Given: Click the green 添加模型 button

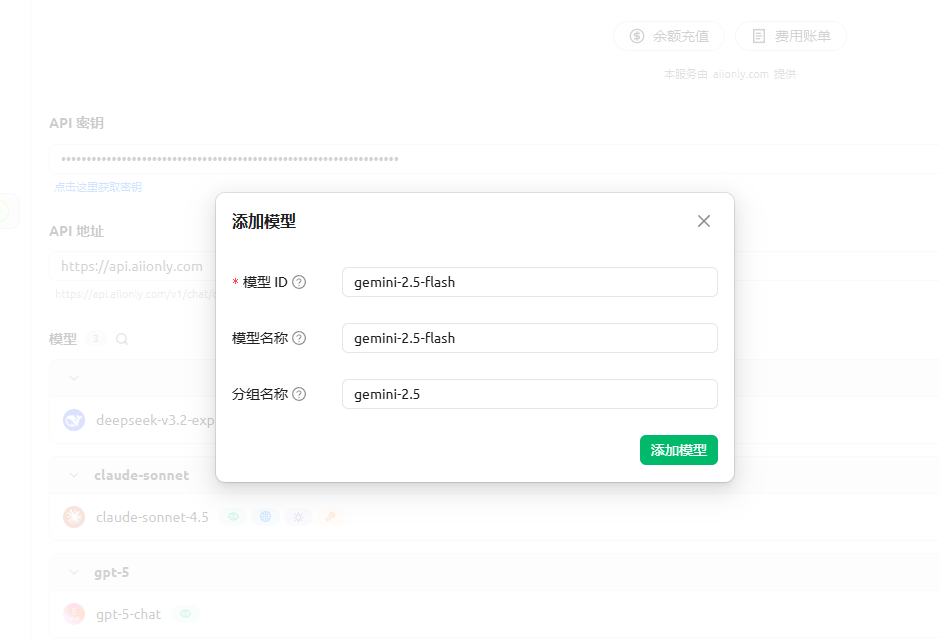Looking at the screenshot, I should click(679, 450).
